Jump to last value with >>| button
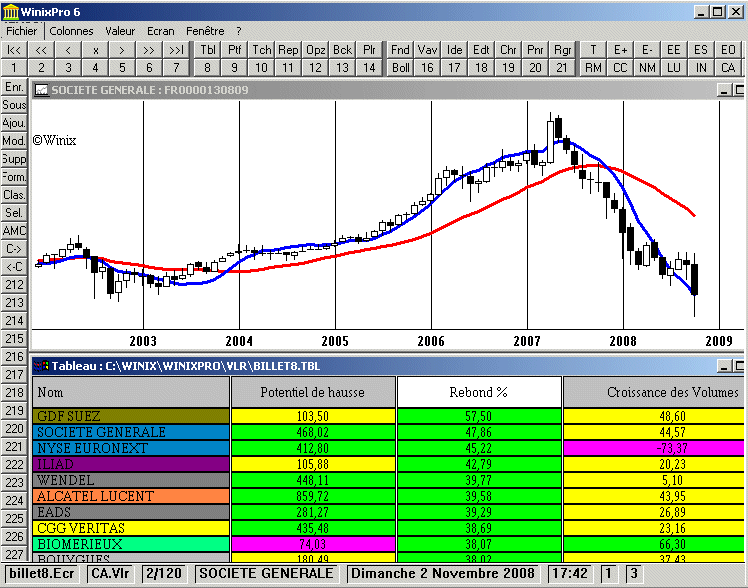 tap(176, 50)
